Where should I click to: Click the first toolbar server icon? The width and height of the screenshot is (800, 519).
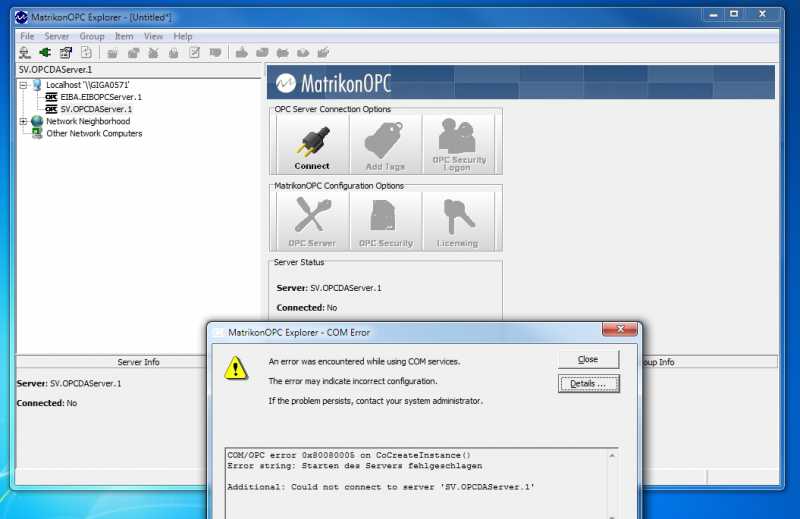(x=24, y=52)
